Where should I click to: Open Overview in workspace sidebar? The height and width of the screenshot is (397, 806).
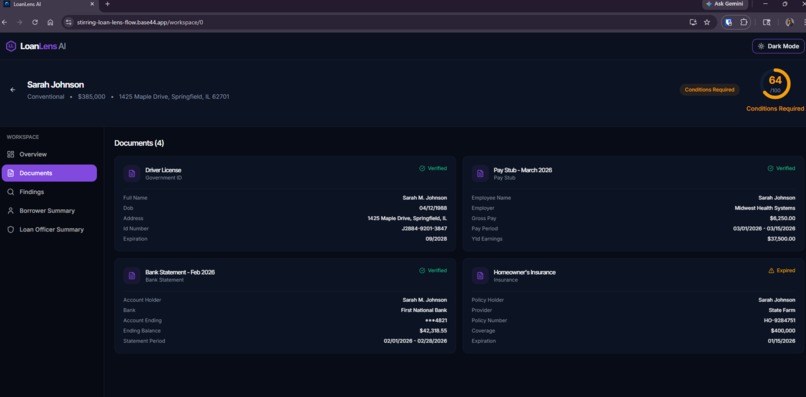[49, 154]
